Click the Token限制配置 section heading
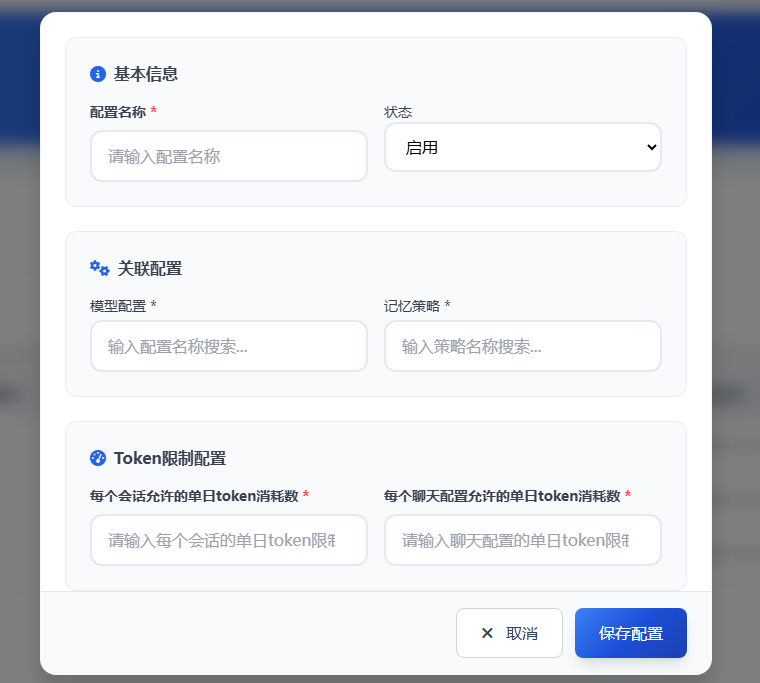The height and width of the screenshot is (683, 760). (170, 458)
